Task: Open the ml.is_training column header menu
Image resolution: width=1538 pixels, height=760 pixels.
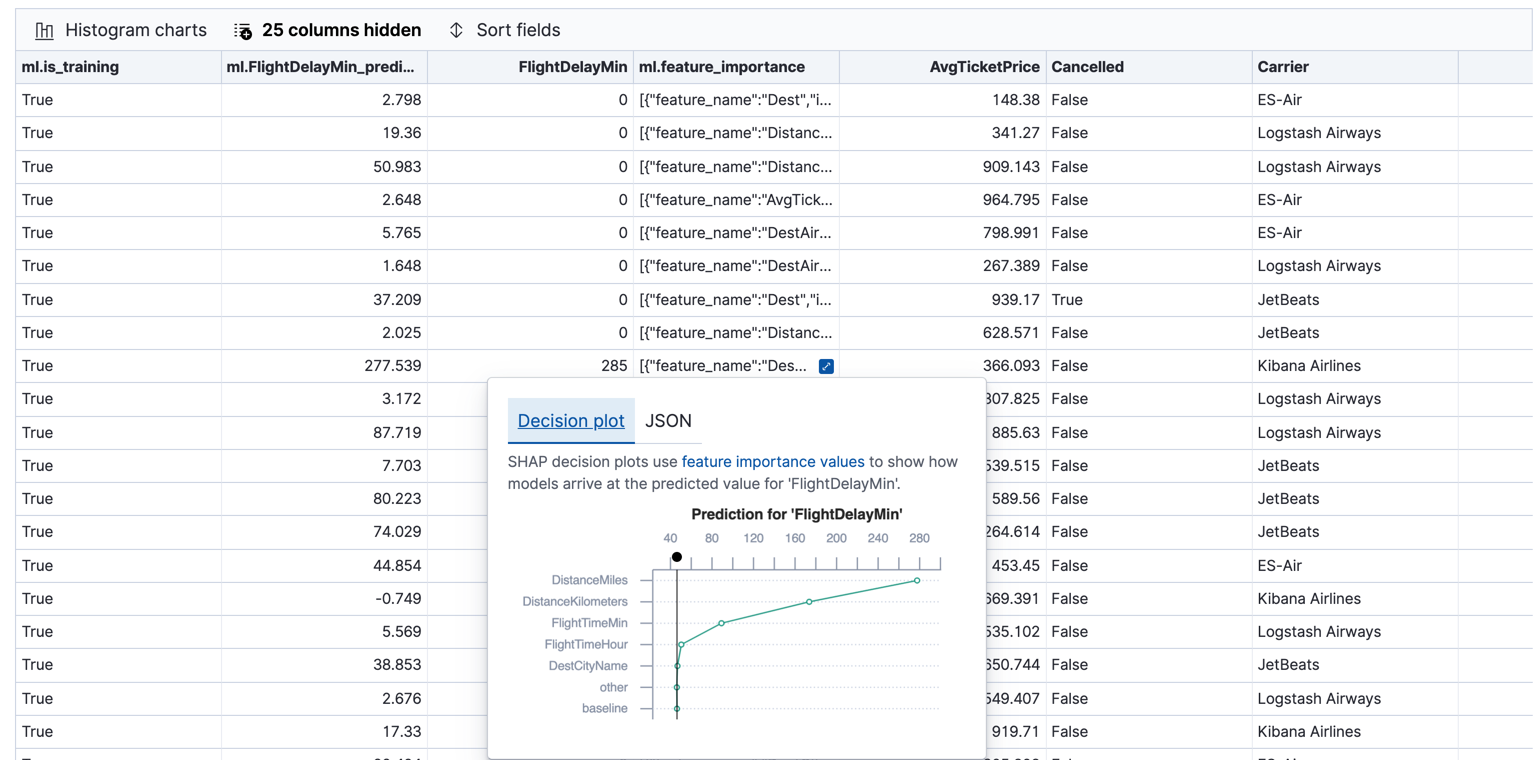Action: coord(67,66)
